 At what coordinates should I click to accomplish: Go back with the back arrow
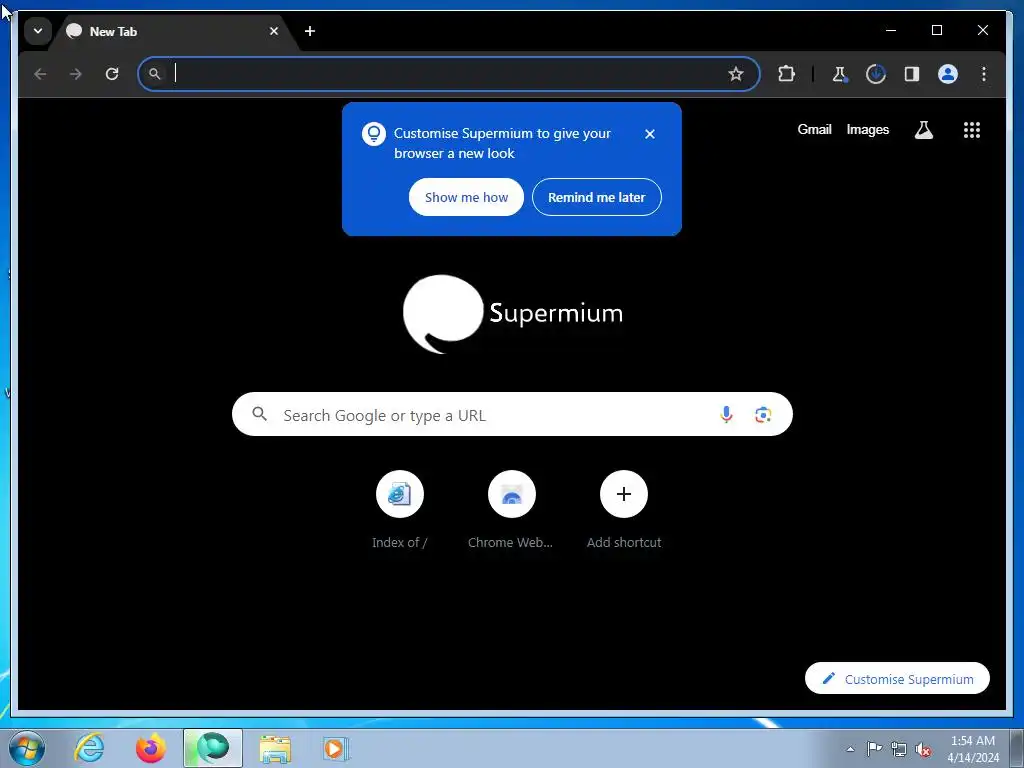[40, 74]
